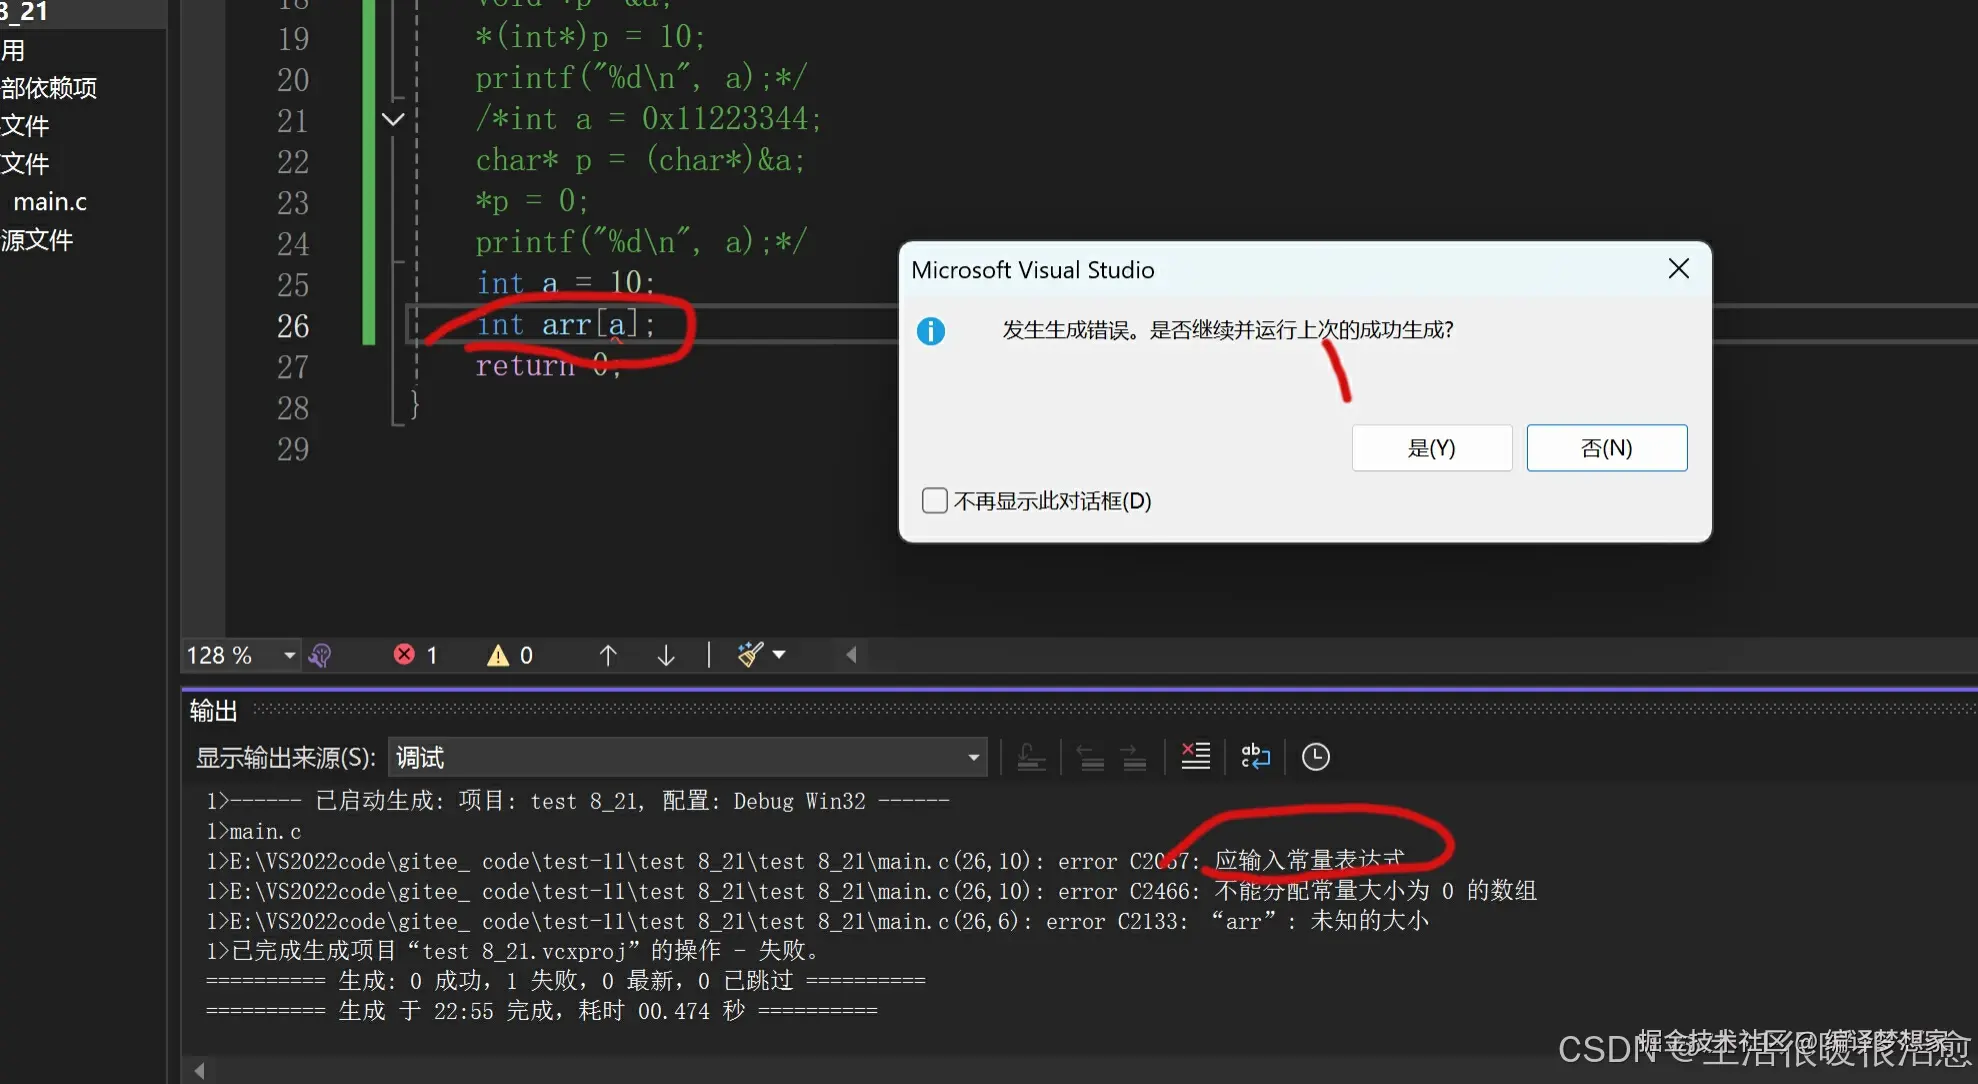
Task: Select the 部依赖项 node in solution explorer
Action: [49, 88]
